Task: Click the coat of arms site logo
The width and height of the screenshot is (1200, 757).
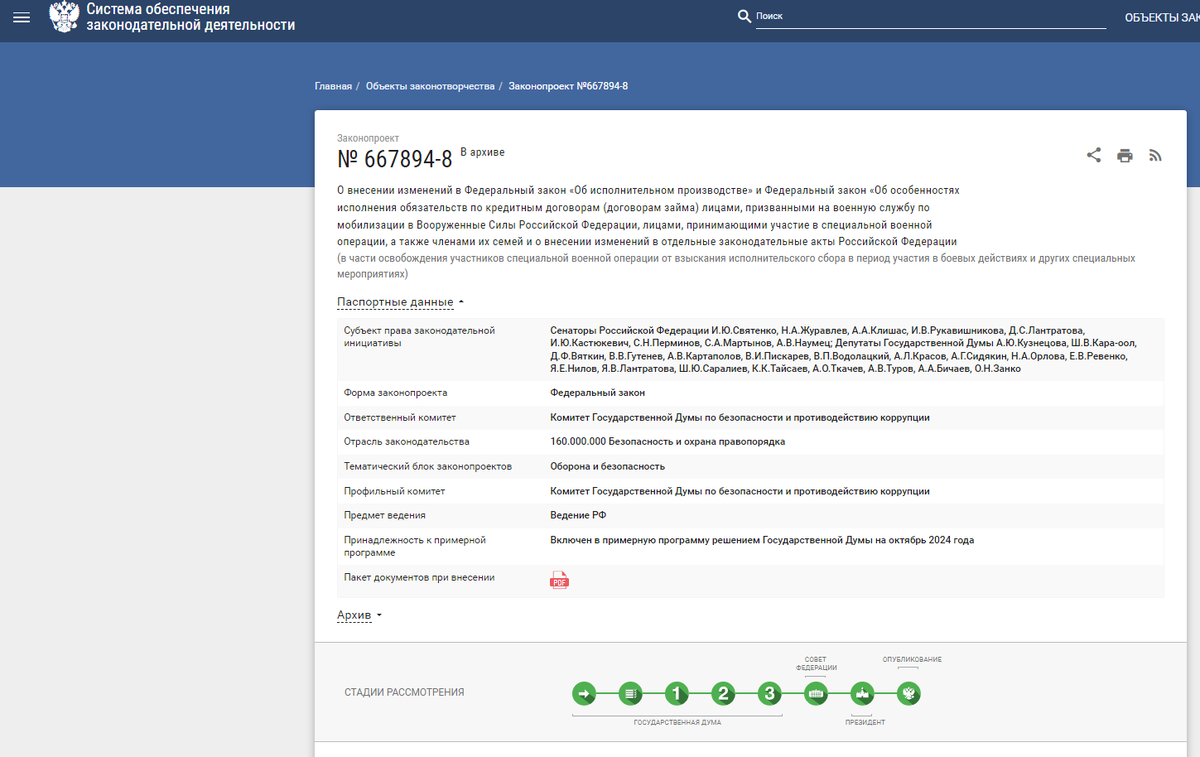Action: pos(64,16)
